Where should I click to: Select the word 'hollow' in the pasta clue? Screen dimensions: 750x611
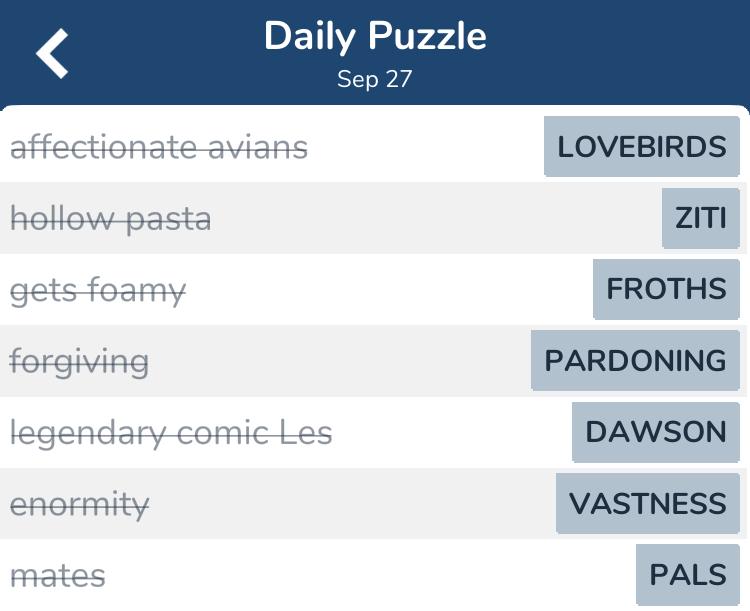58,219
